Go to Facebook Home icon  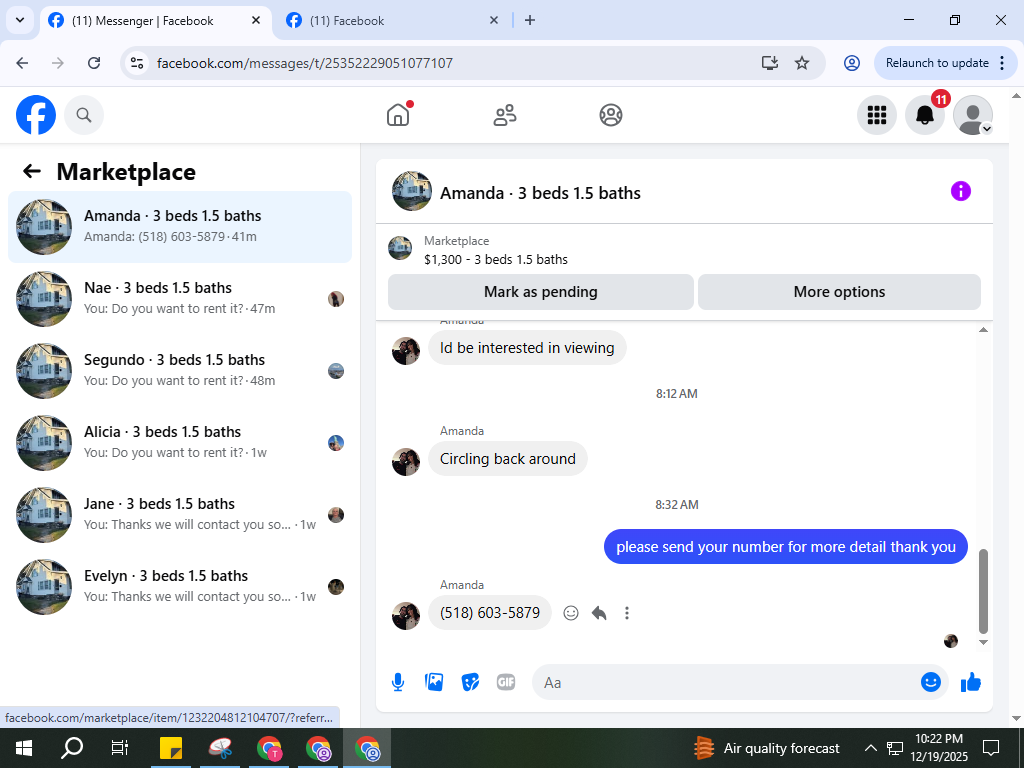[398, 115]
